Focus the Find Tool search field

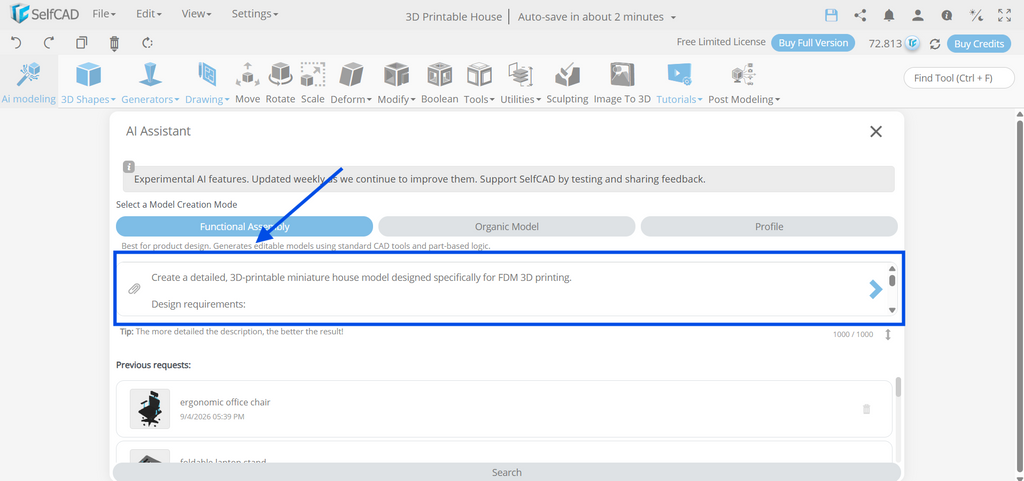(959, 78)
